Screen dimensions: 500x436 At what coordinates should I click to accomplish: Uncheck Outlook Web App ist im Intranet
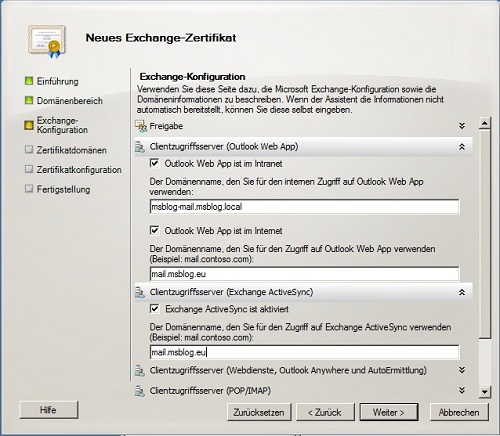pyautogui.click(x=154, y=163)
